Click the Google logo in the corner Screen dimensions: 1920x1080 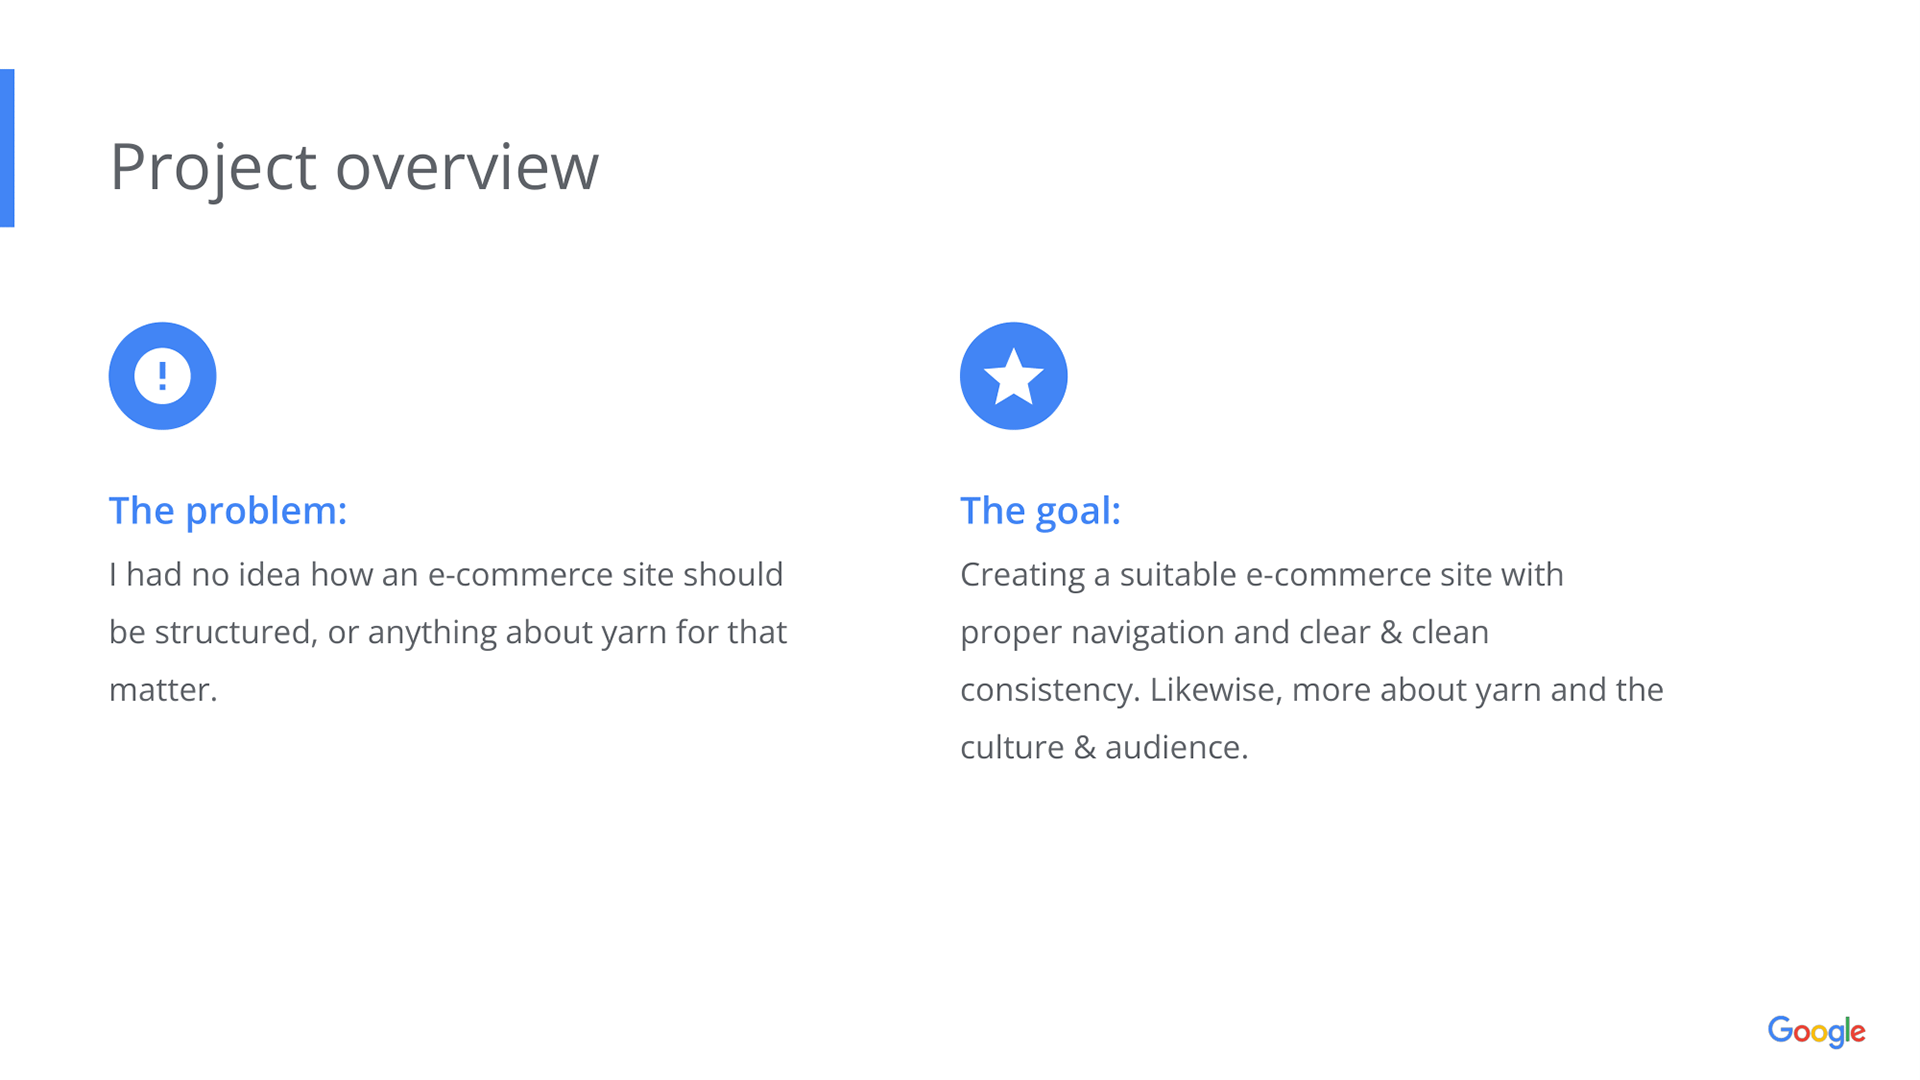point(1816,1031)
